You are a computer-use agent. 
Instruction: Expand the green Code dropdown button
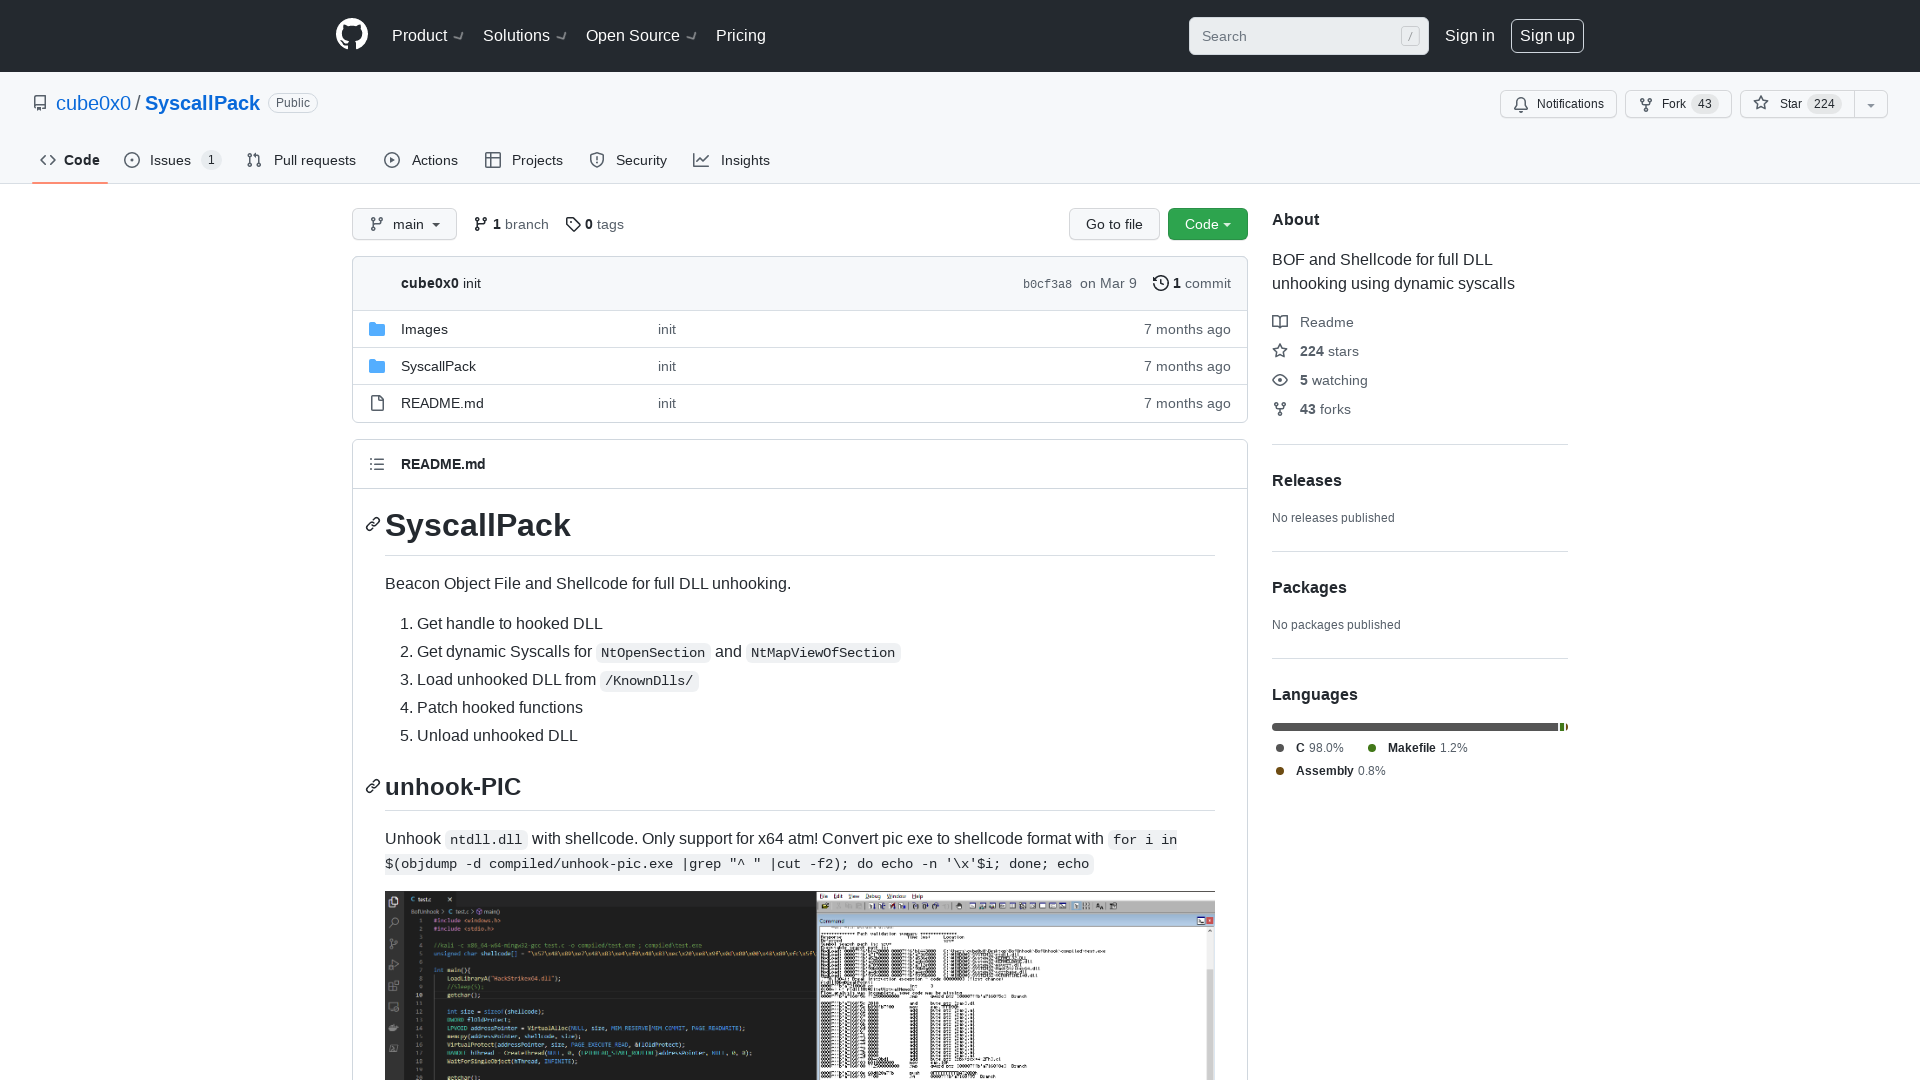point(1208,224)
